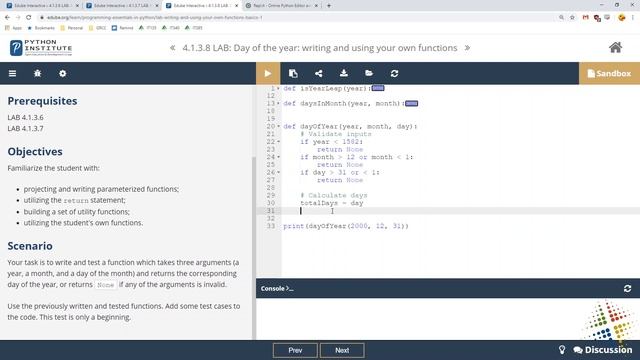Download the code using the download icon
This screenshot has height=360, width=640.
(344, 73)
